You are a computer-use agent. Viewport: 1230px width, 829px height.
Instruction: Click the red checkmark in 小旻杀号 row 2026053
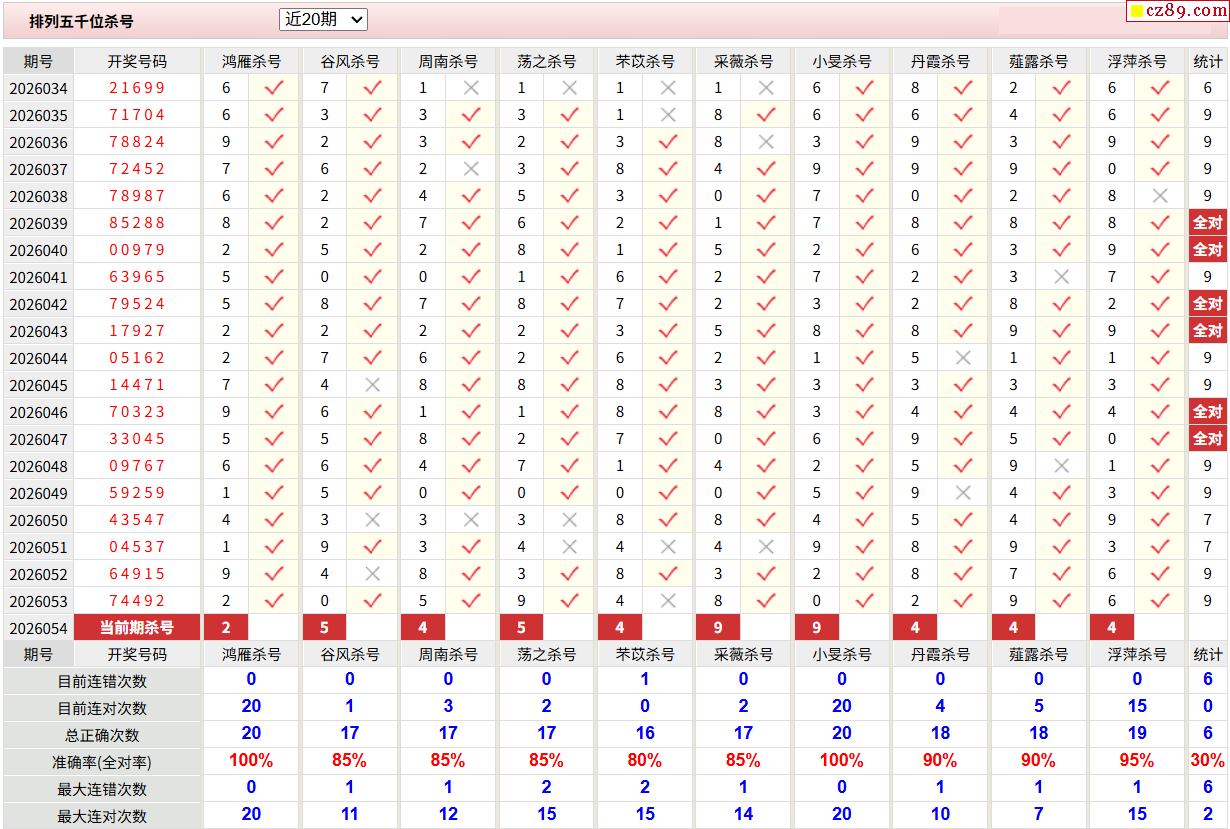point(864,601)
